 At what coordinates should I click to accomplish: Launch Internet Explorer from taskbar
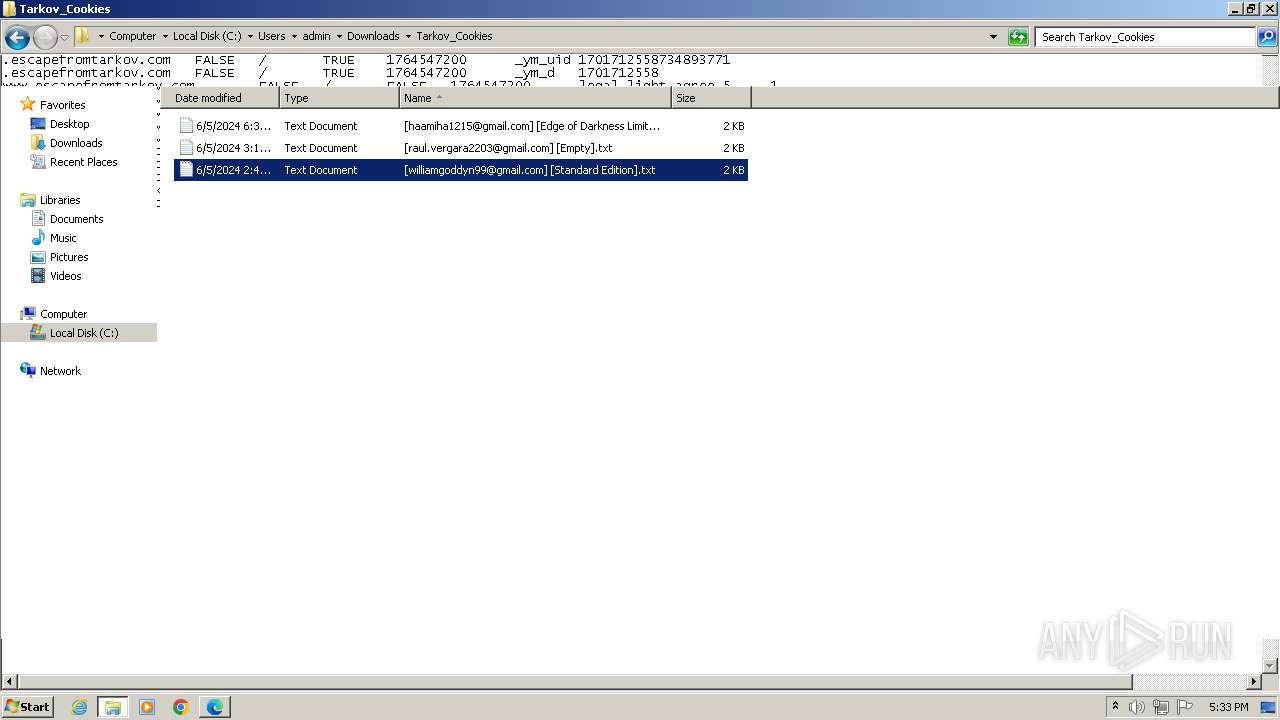pyautogui.click(x=79, y=707)
